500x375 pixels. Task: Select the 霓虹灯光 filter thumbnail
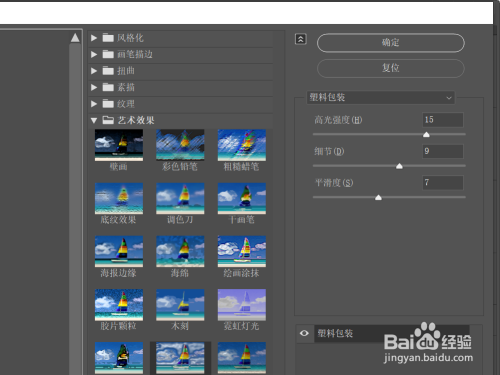point(242,305)
